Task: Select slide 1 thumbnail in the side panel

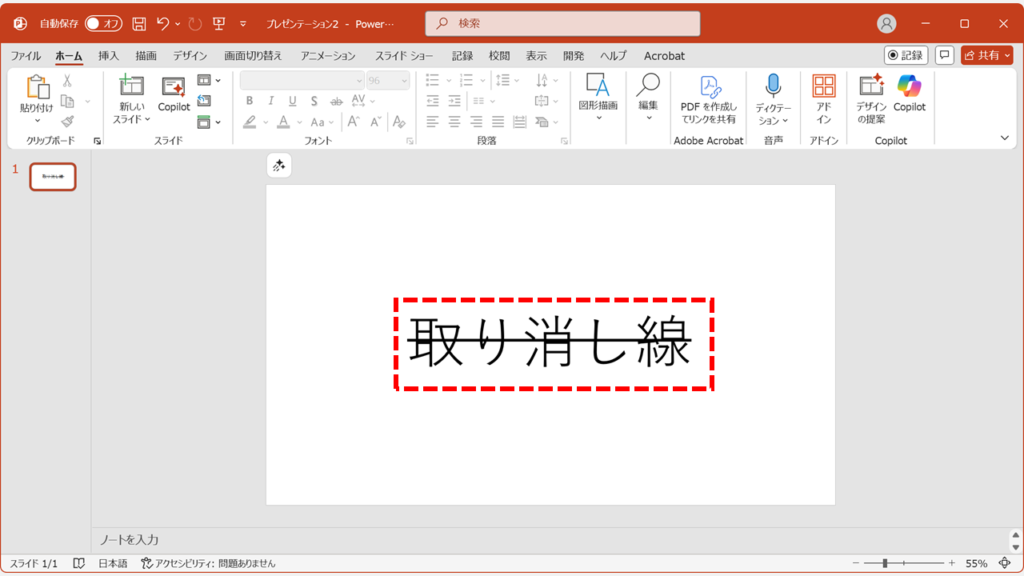Action: [x=53, y=176]
